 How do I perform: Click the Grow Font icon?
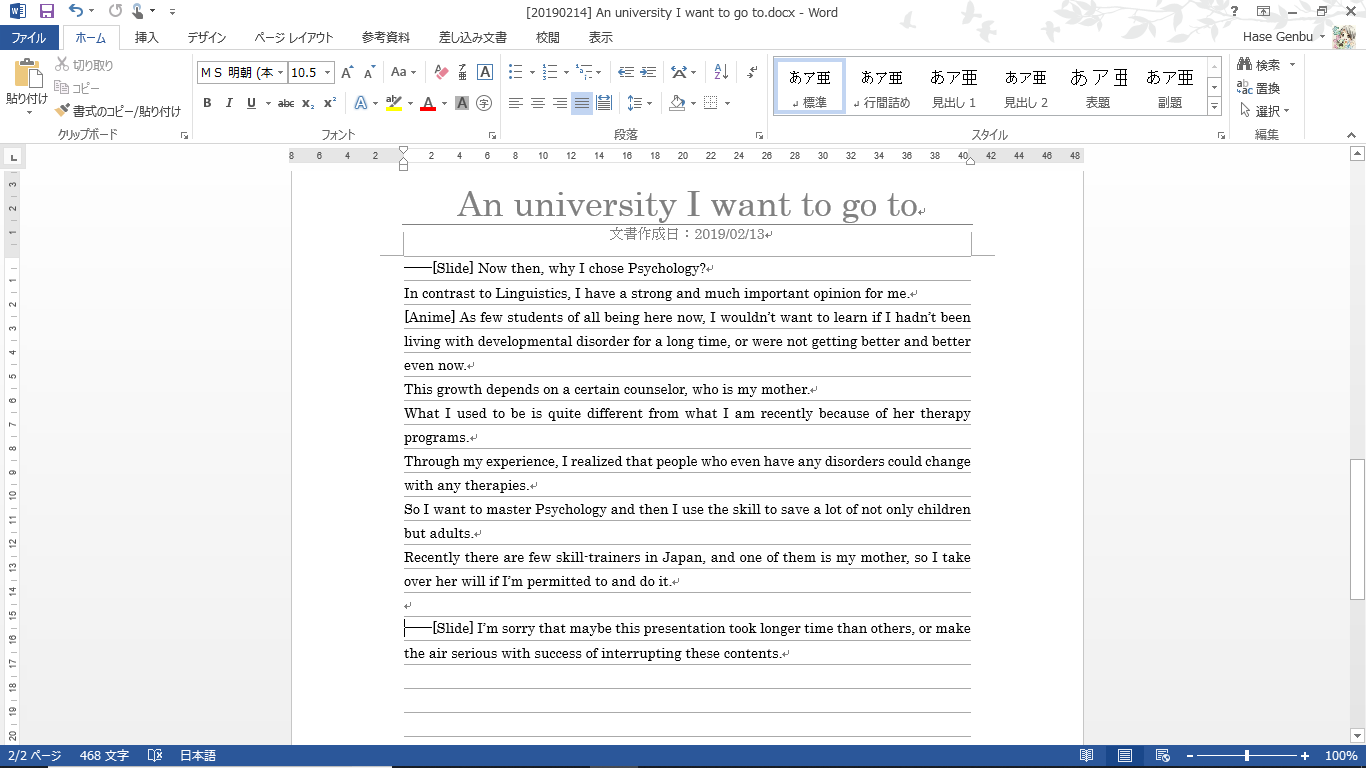[x=347, y=72]
